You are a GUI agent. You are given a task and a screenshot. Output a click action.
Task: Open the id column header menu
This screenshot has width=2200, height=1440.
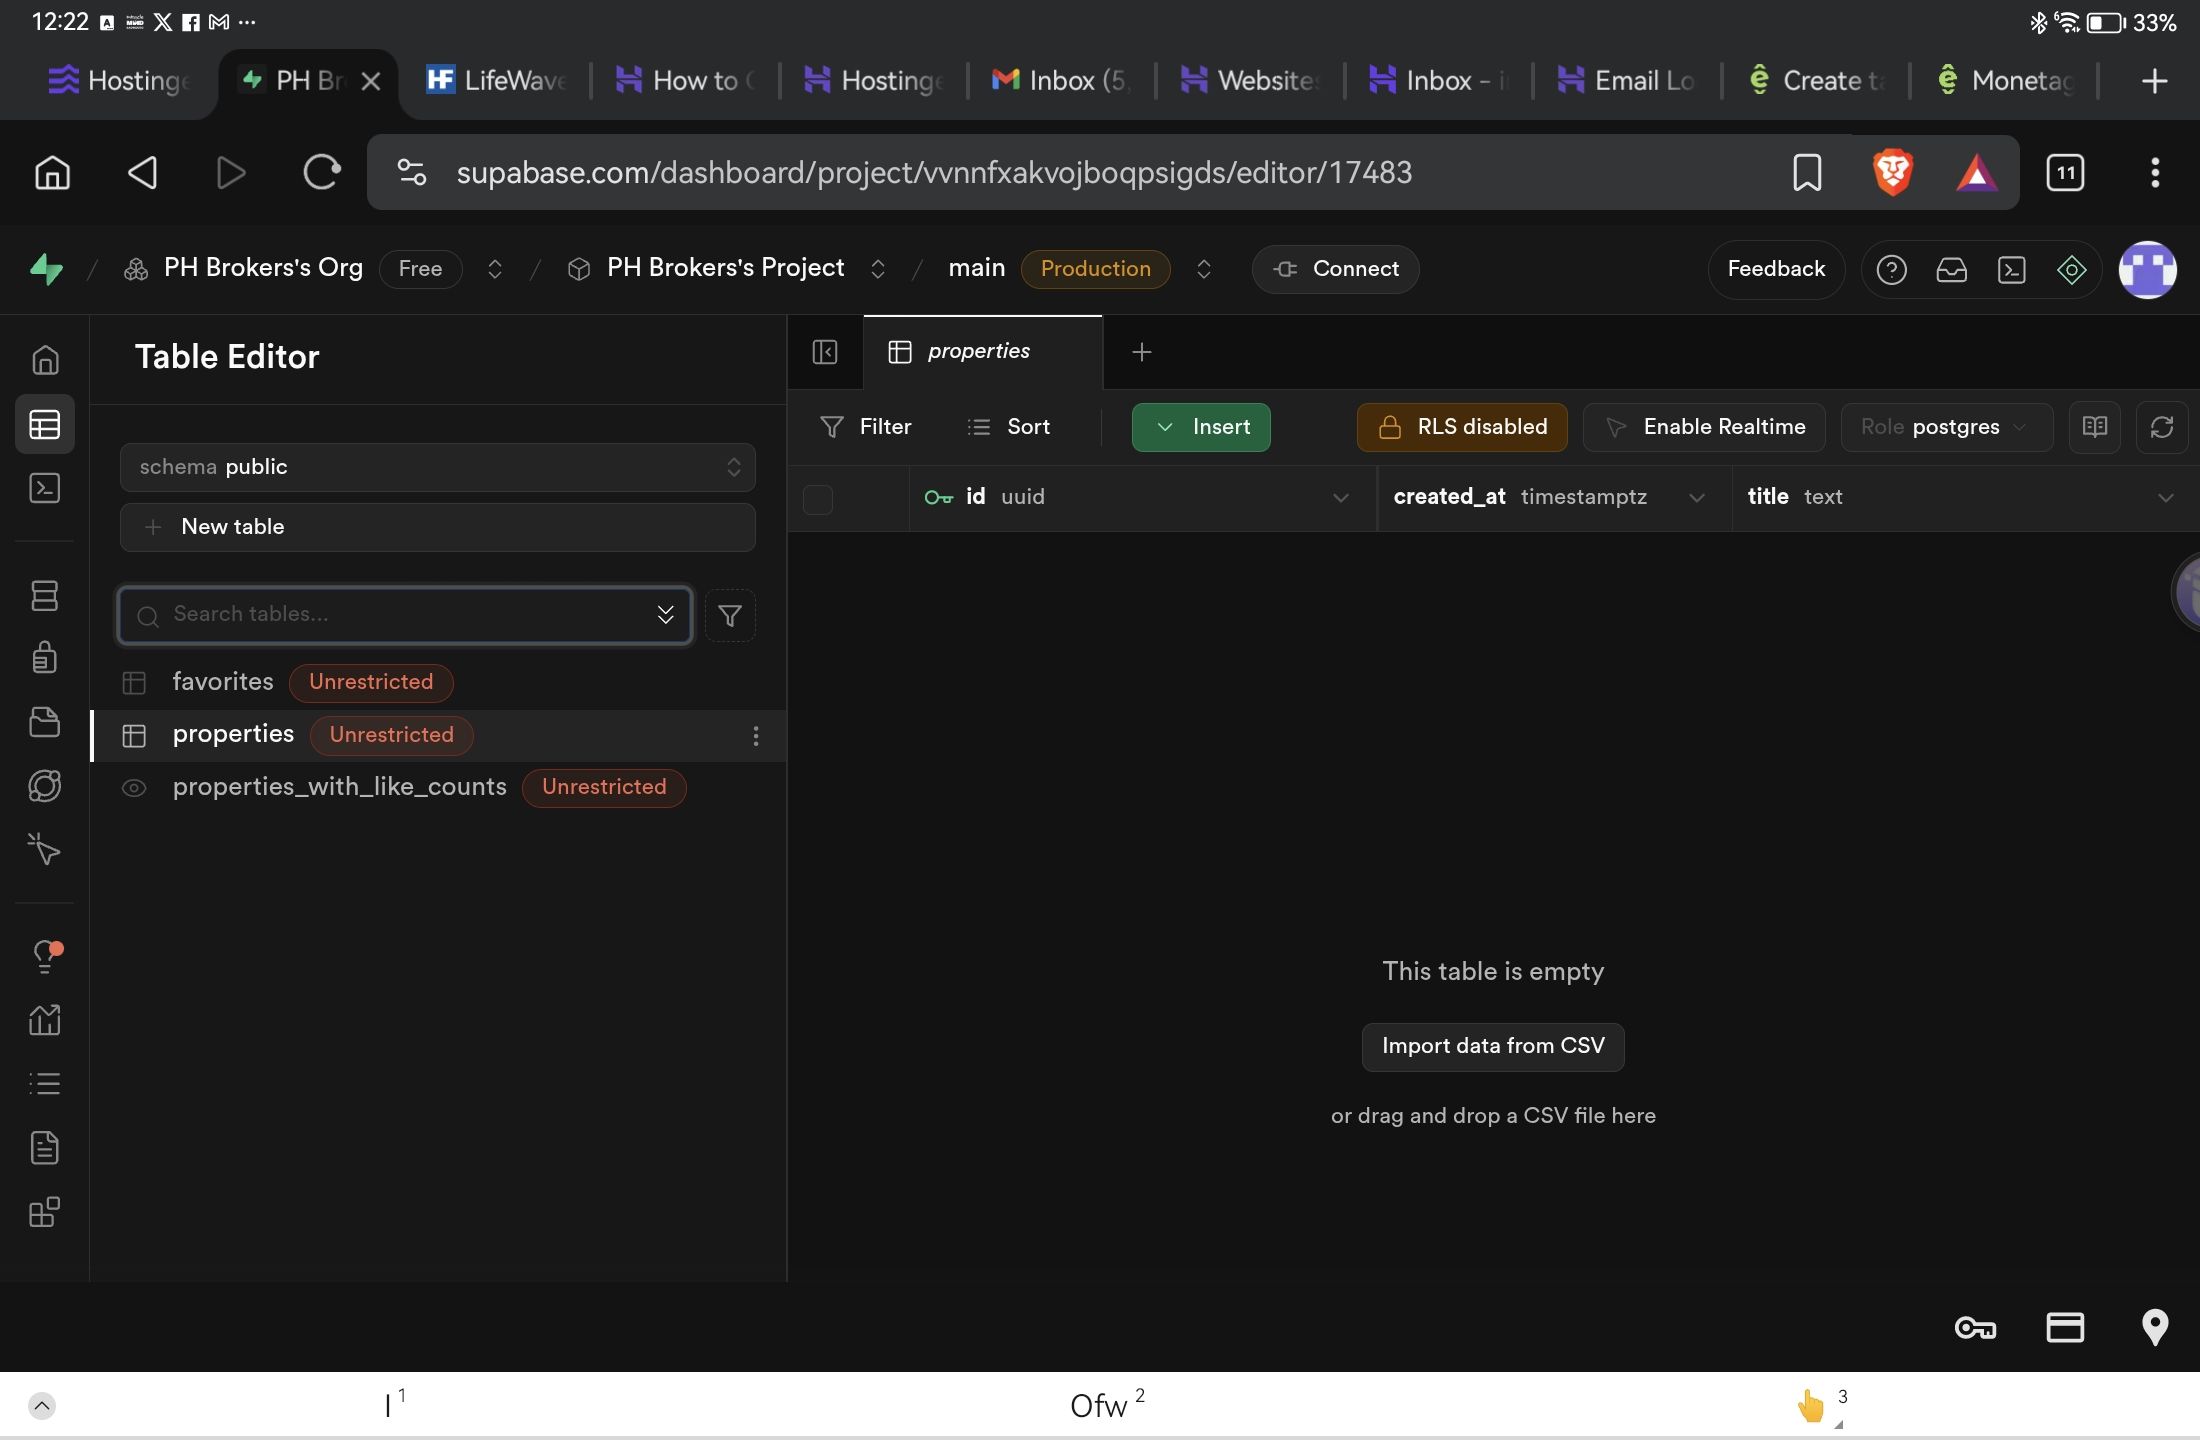[x=1341, y=498]
